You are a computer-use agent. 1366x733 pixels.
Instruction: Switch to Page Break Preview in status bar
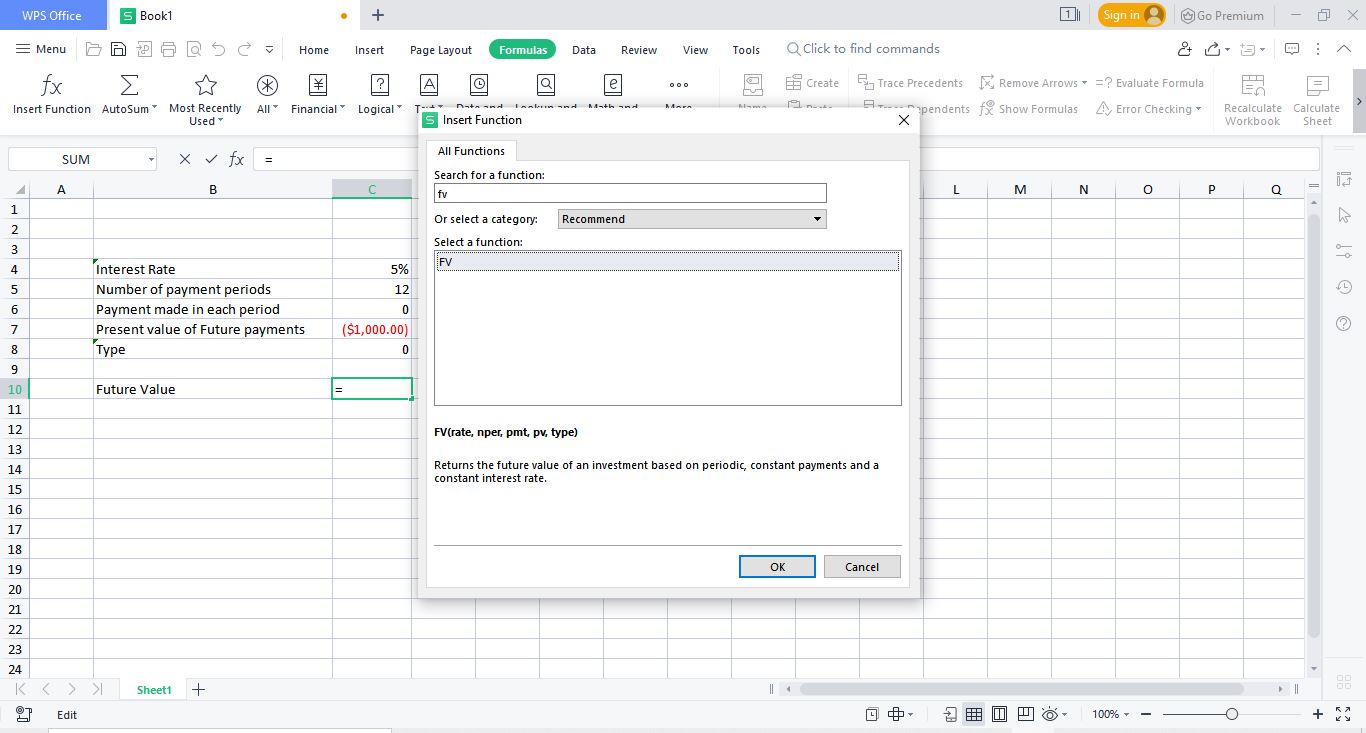coord(1025,714)
